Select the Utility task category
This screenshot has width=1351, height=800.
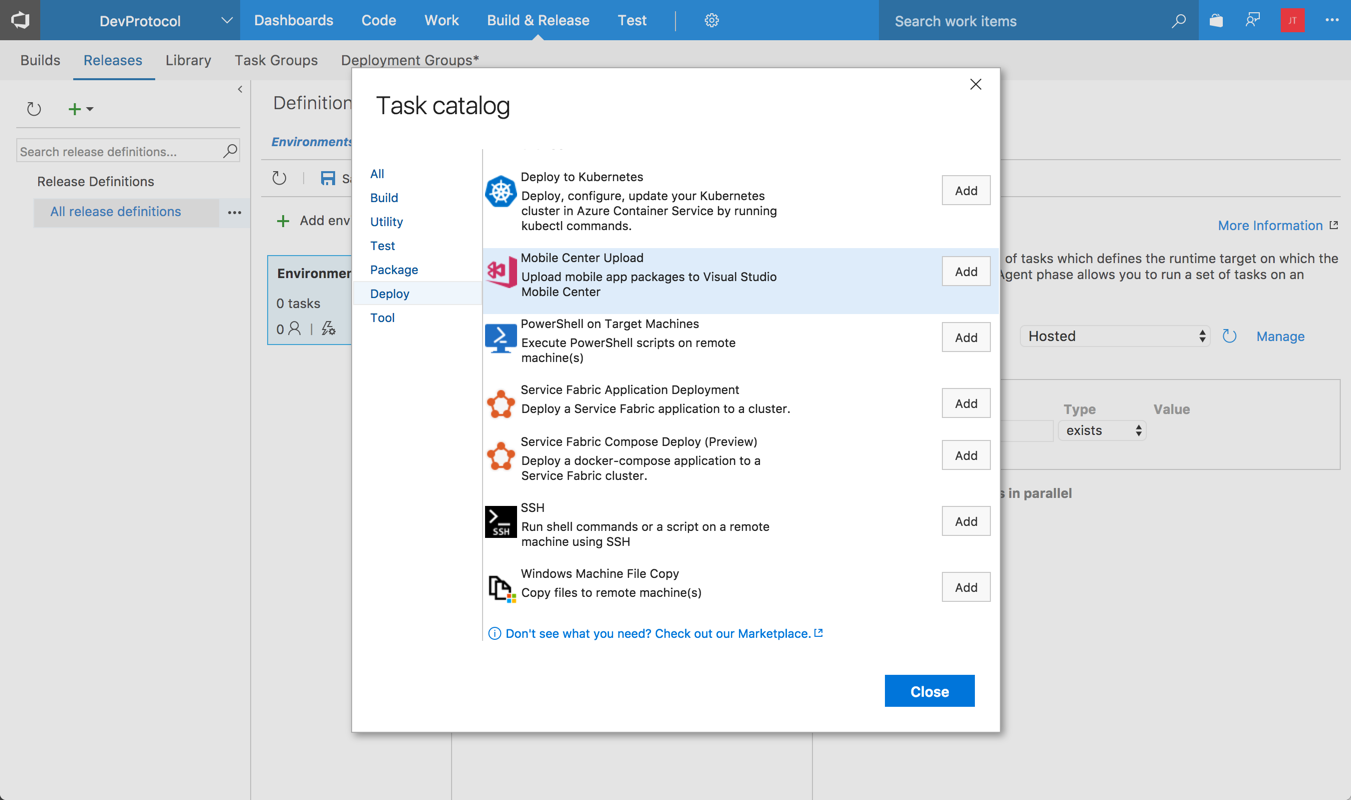pyautogui.click(x=387, y=222)
